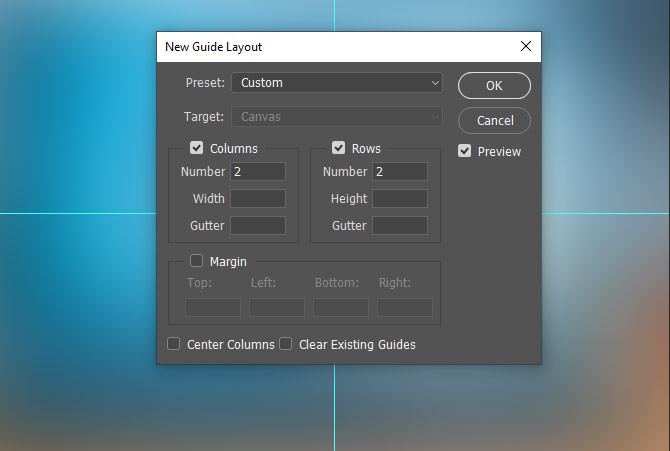Enable Clear Existing Guides checkbox
Image resolution: width=670 pixels, height=451 pixels.
click(x=286, y=344)
